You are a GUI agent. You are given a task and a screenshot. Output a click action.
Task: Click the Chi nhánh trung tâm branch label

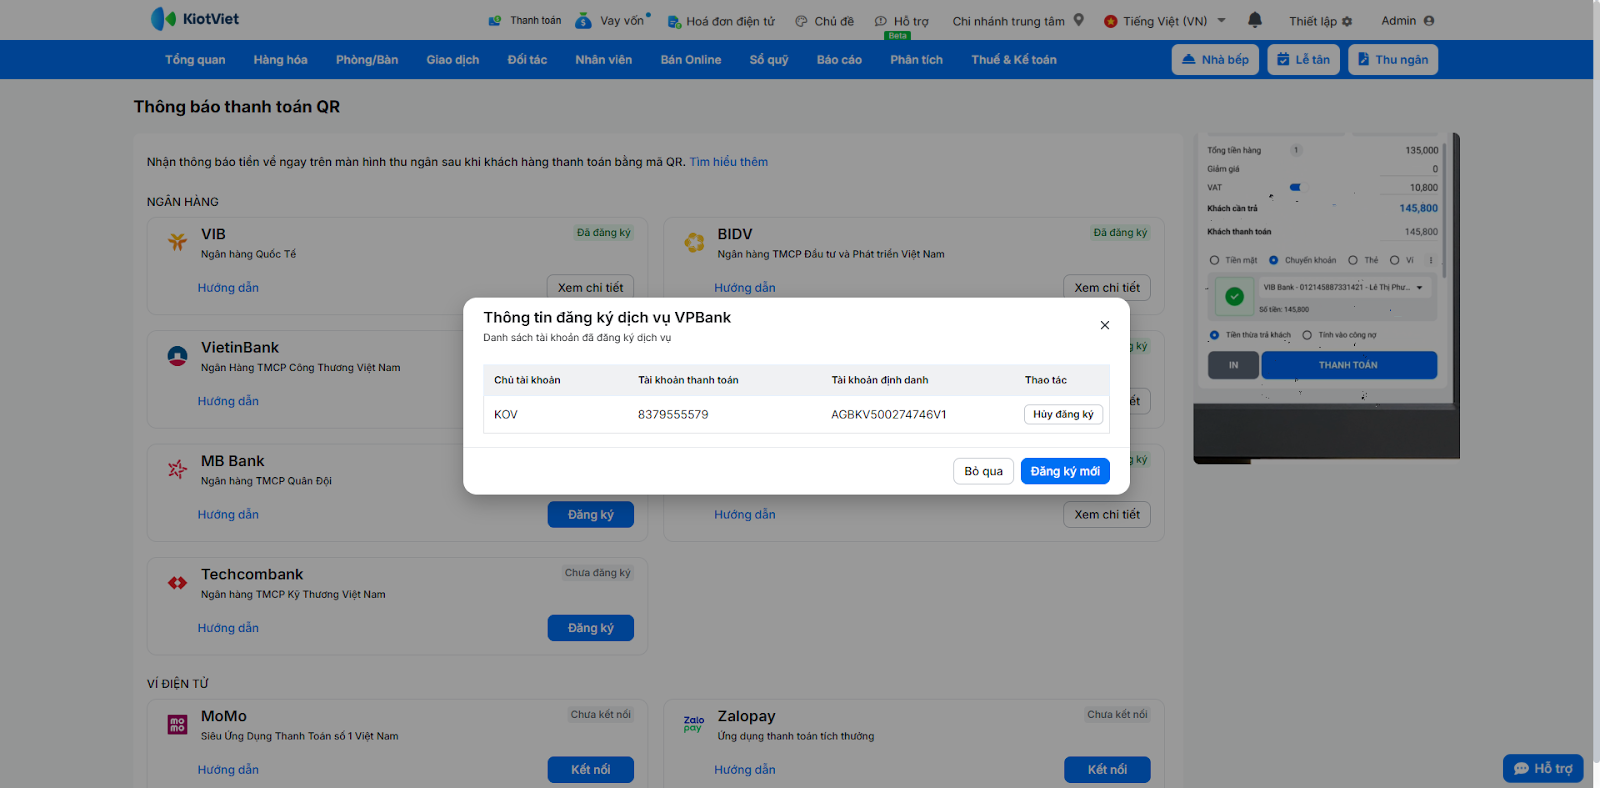point(1008,21)
